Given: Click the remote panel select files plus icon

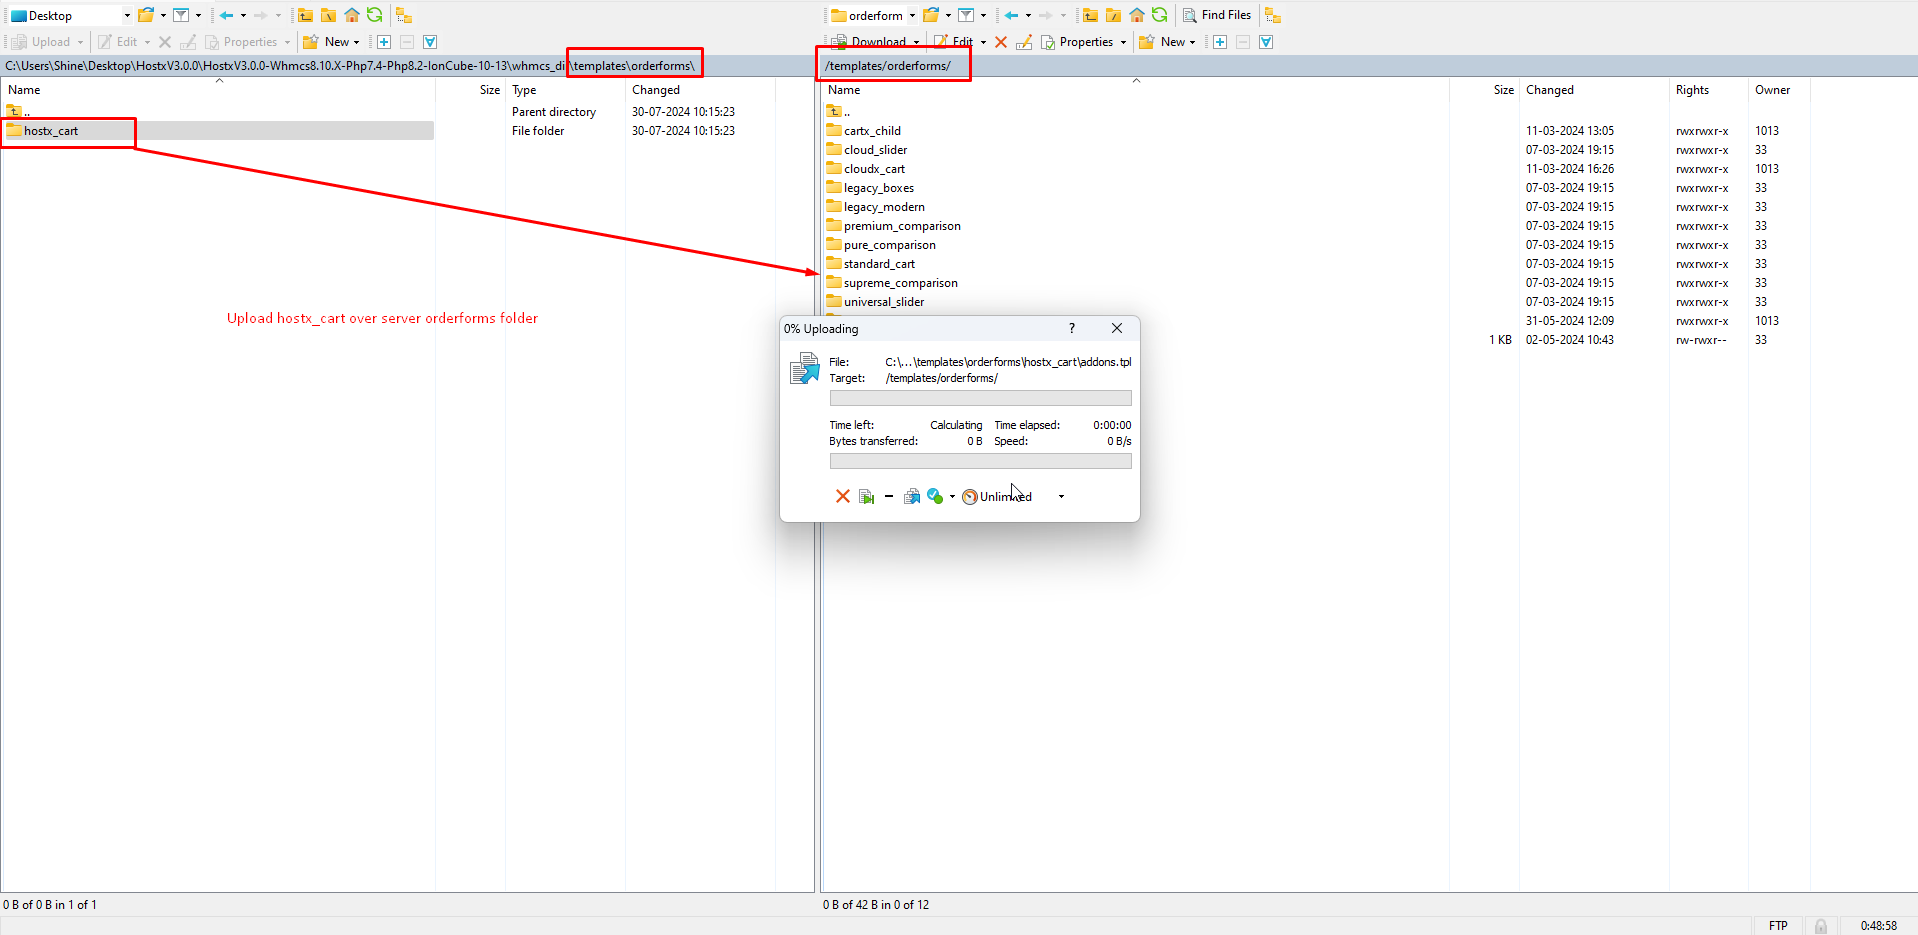Looking at the screenshot, I should 1220,42.
